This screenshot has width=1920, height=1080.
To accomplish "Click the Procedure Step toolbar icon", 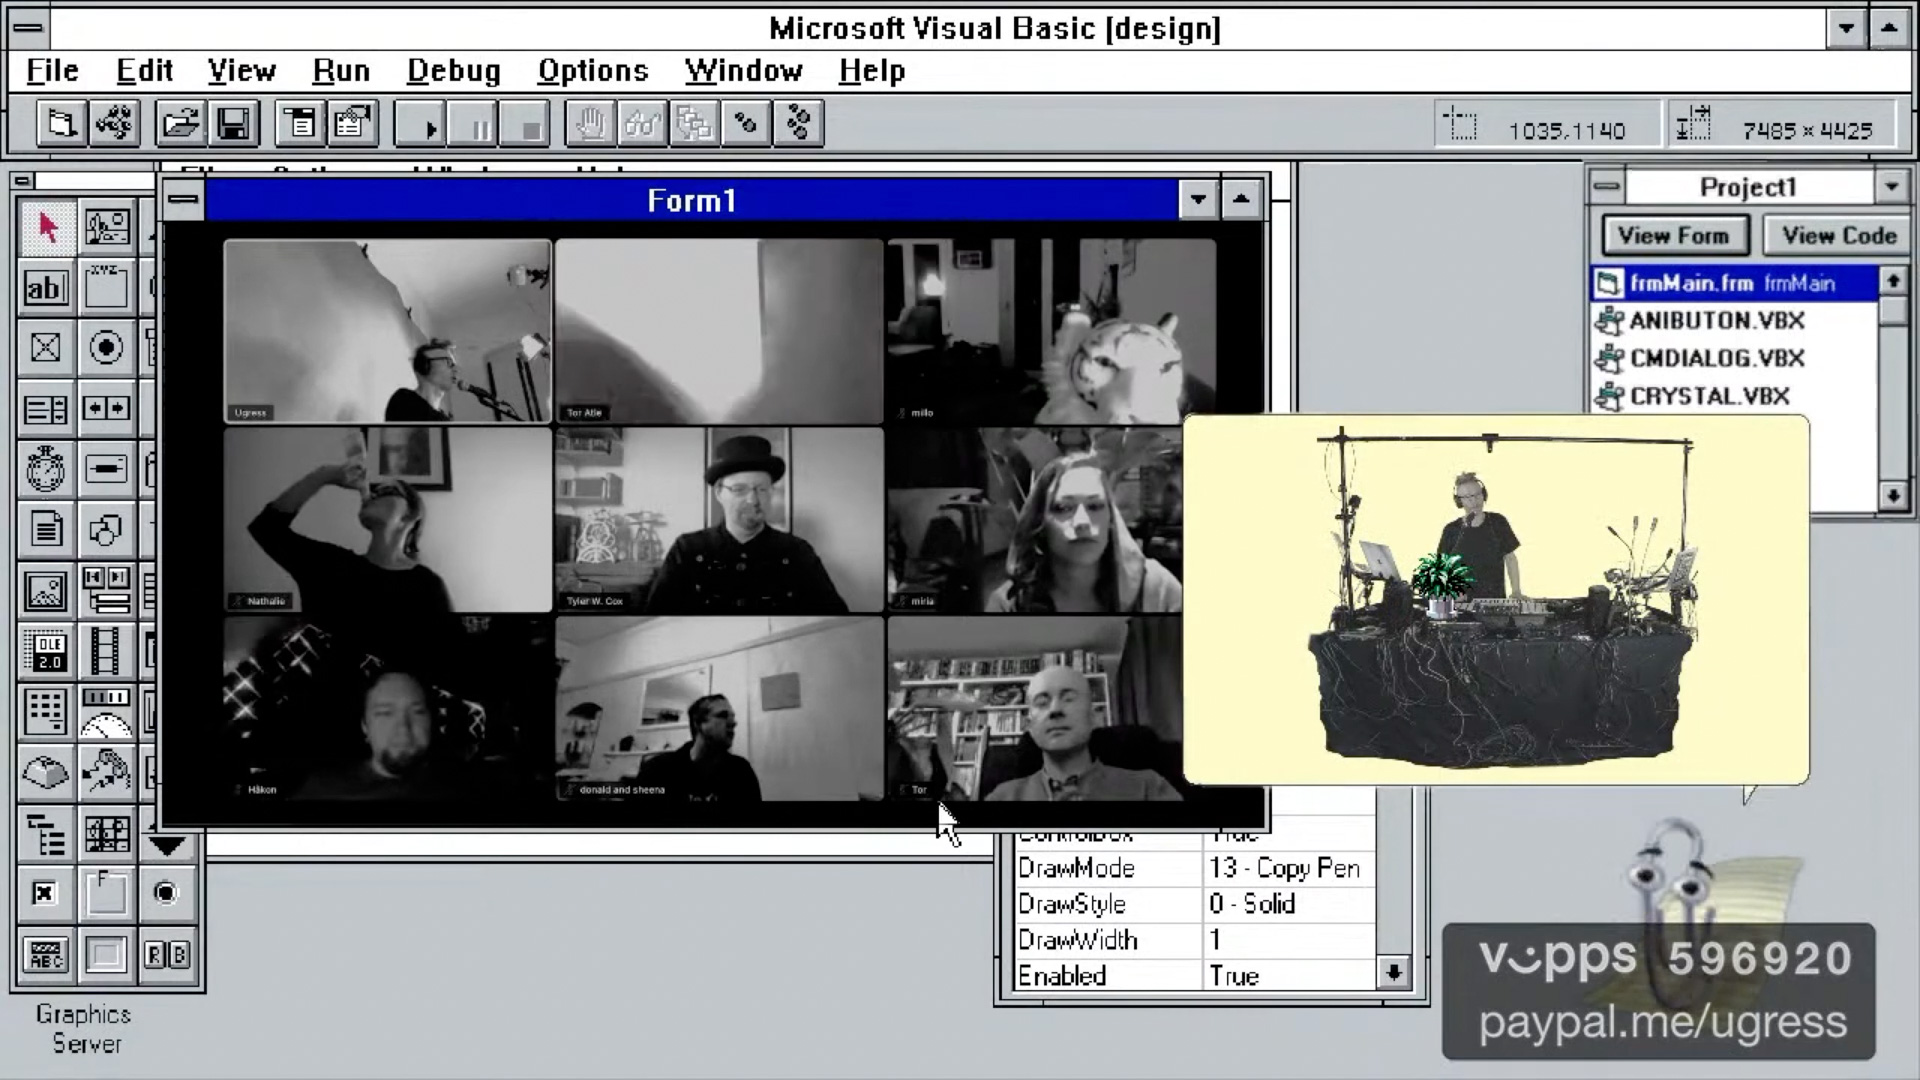I will [x=798, y=124].
